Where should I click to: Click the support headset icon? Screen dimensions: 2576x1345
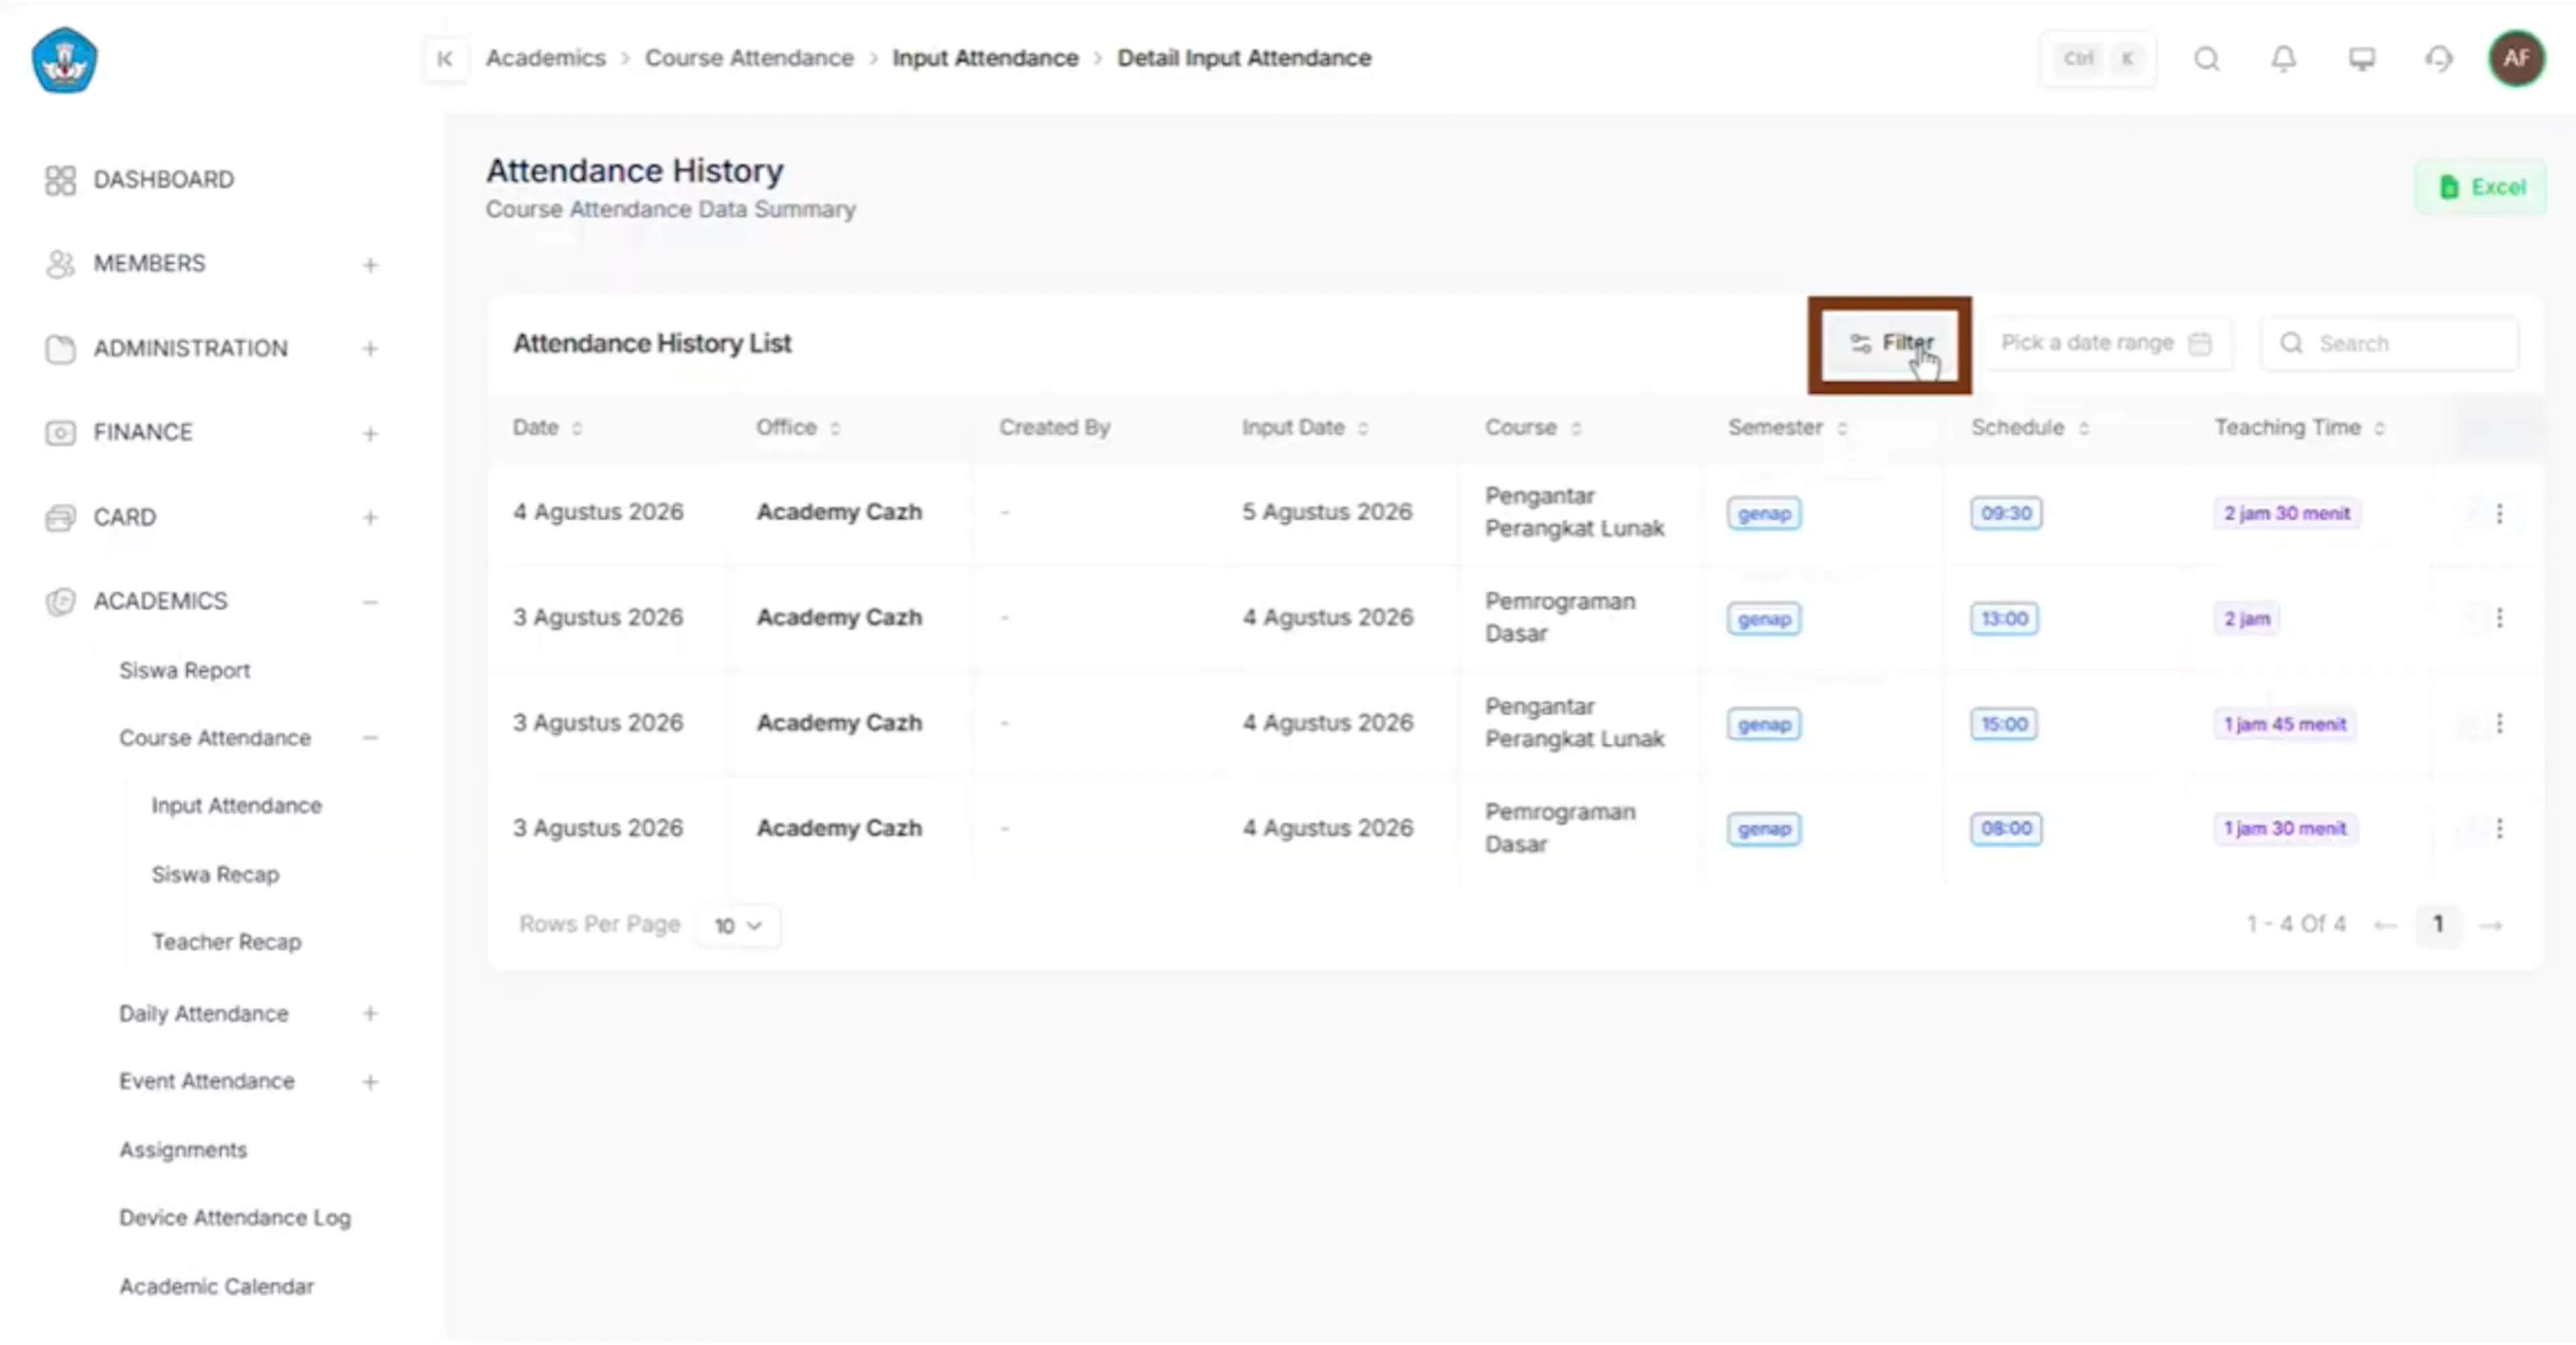[2439, 60]
